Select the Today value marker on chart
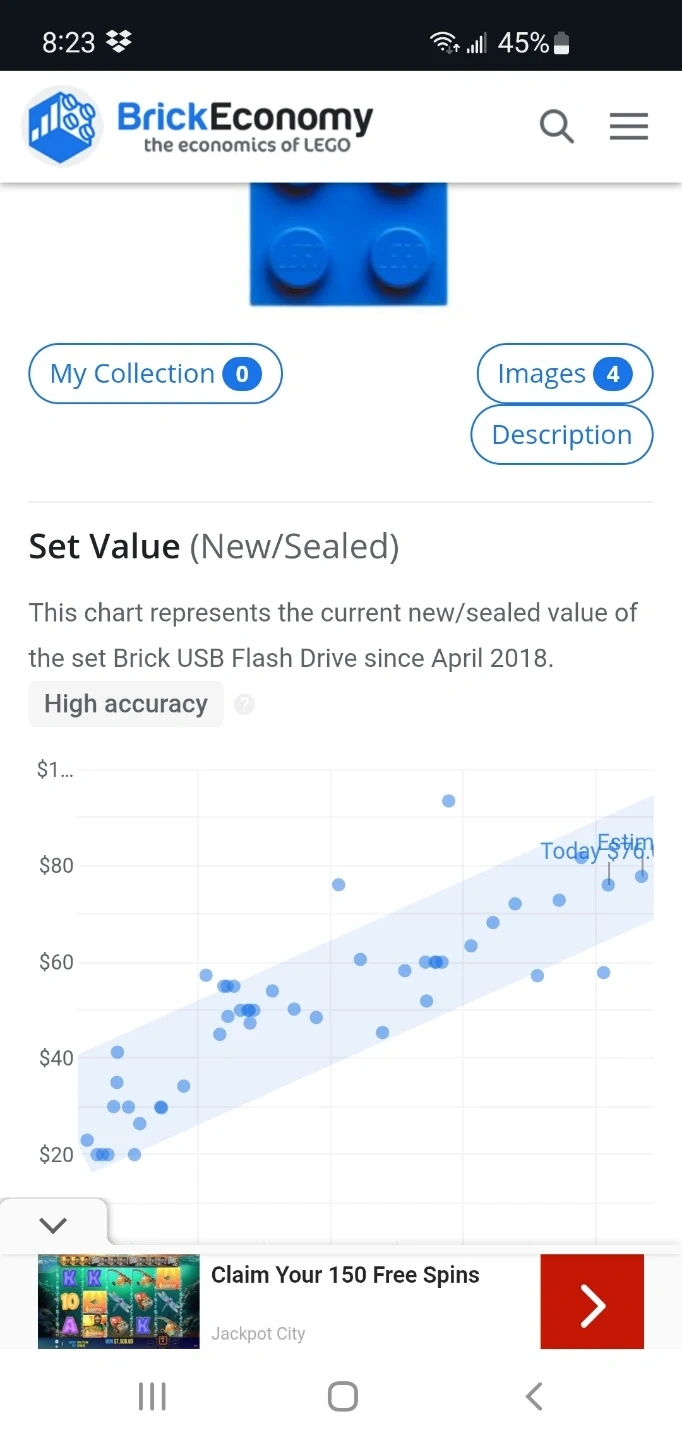Image resolution: width=682 pixels, height=1440 pixels. (x=608, y=884)
